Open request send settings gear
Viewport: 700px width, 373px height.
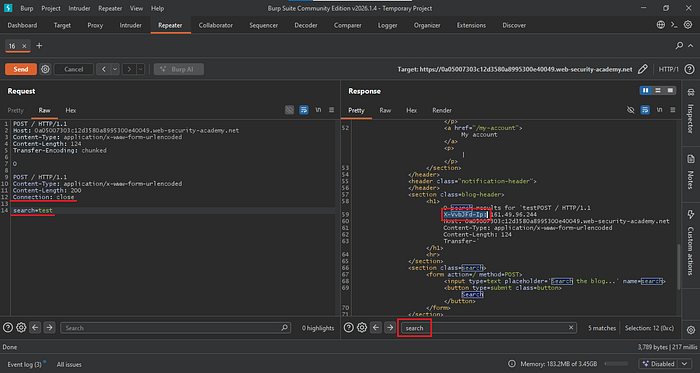point(45,69)
